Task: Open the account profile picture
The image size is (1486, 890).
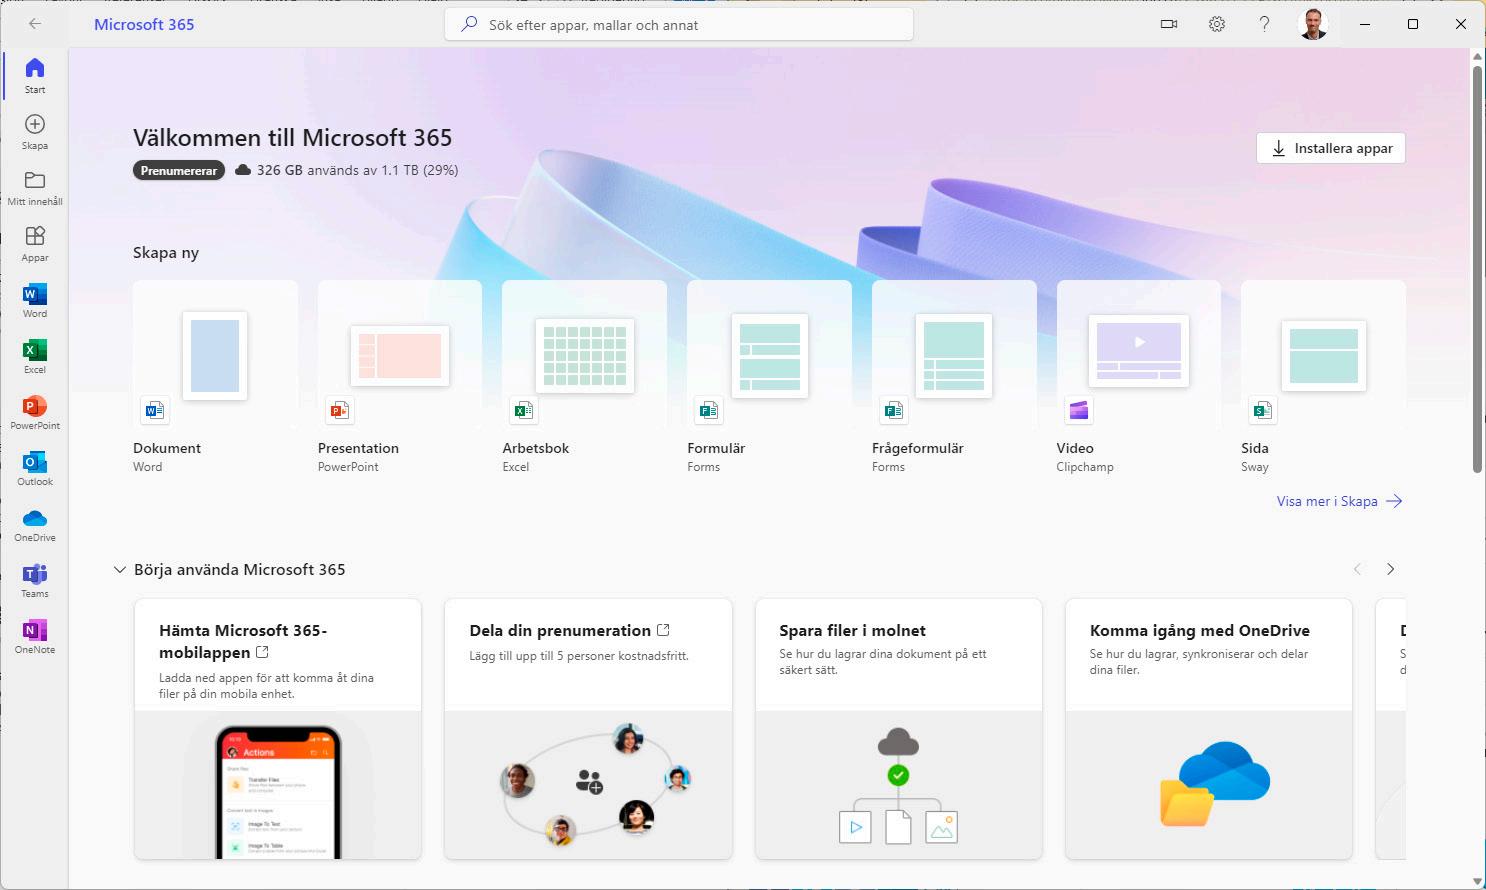Action: [x=1313, y=24]
